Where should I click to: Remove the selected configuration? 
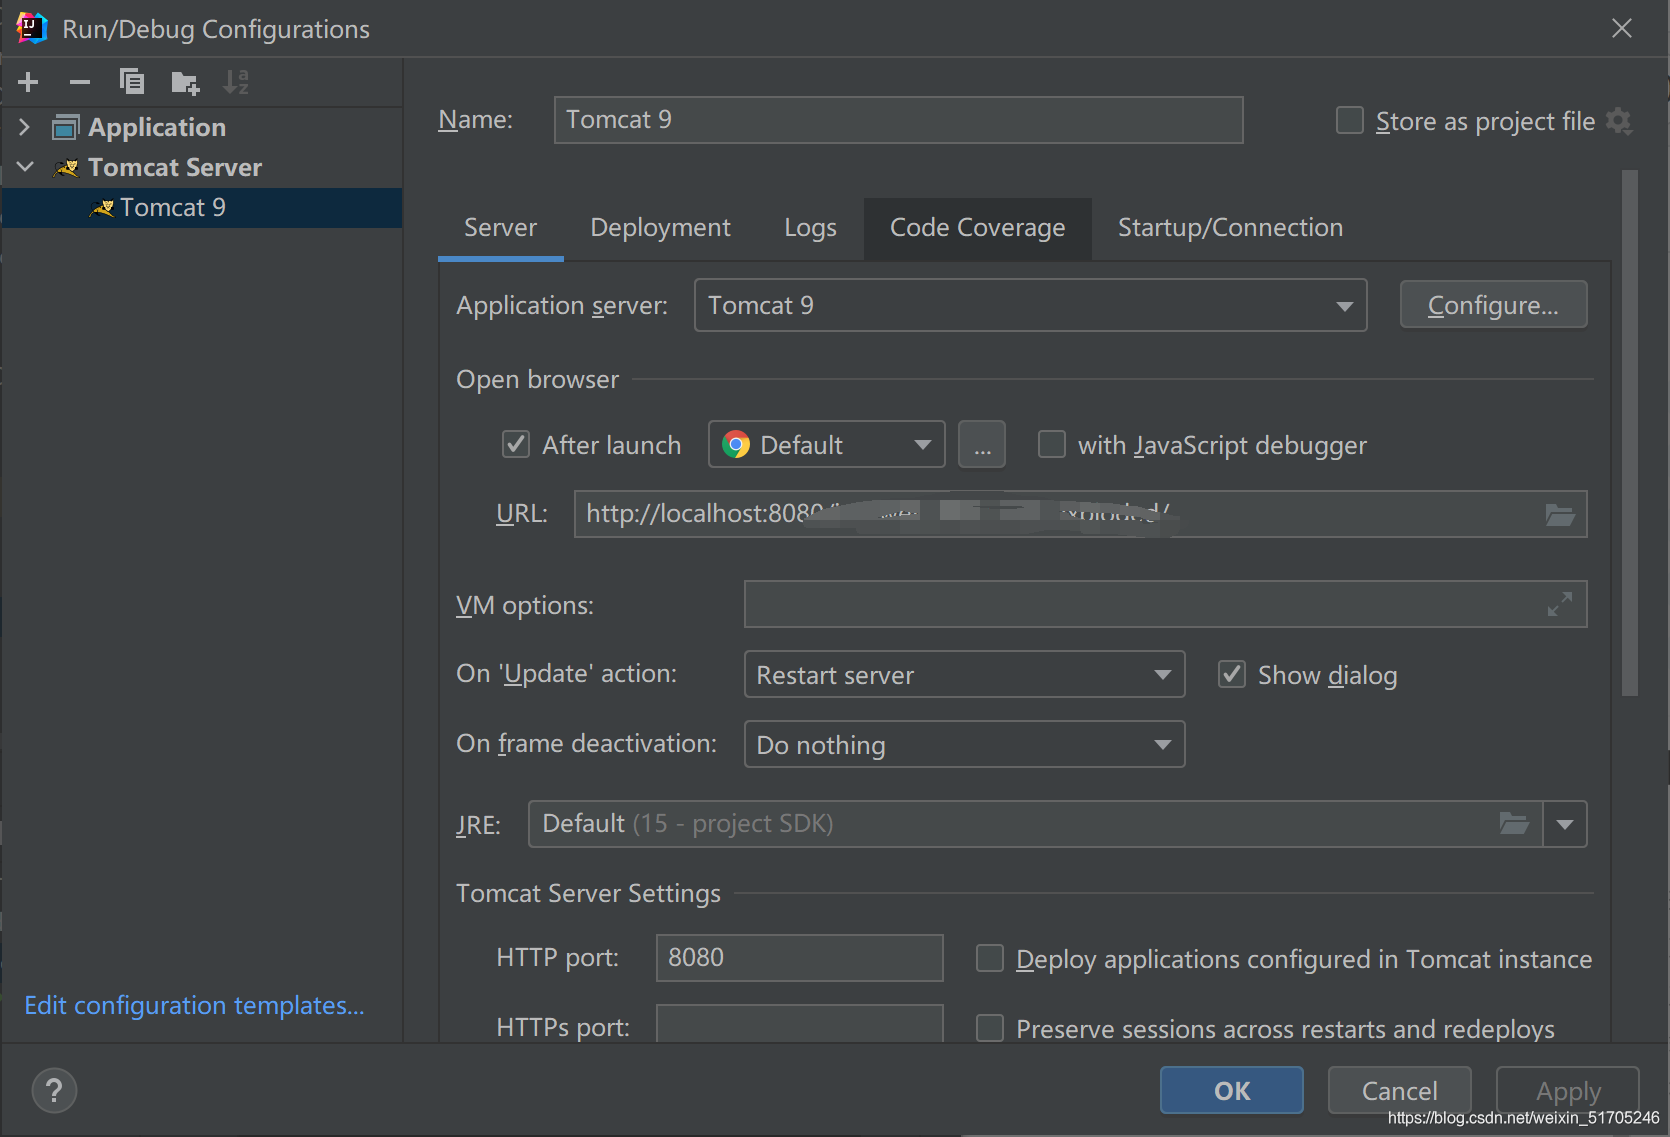point(80,82)
